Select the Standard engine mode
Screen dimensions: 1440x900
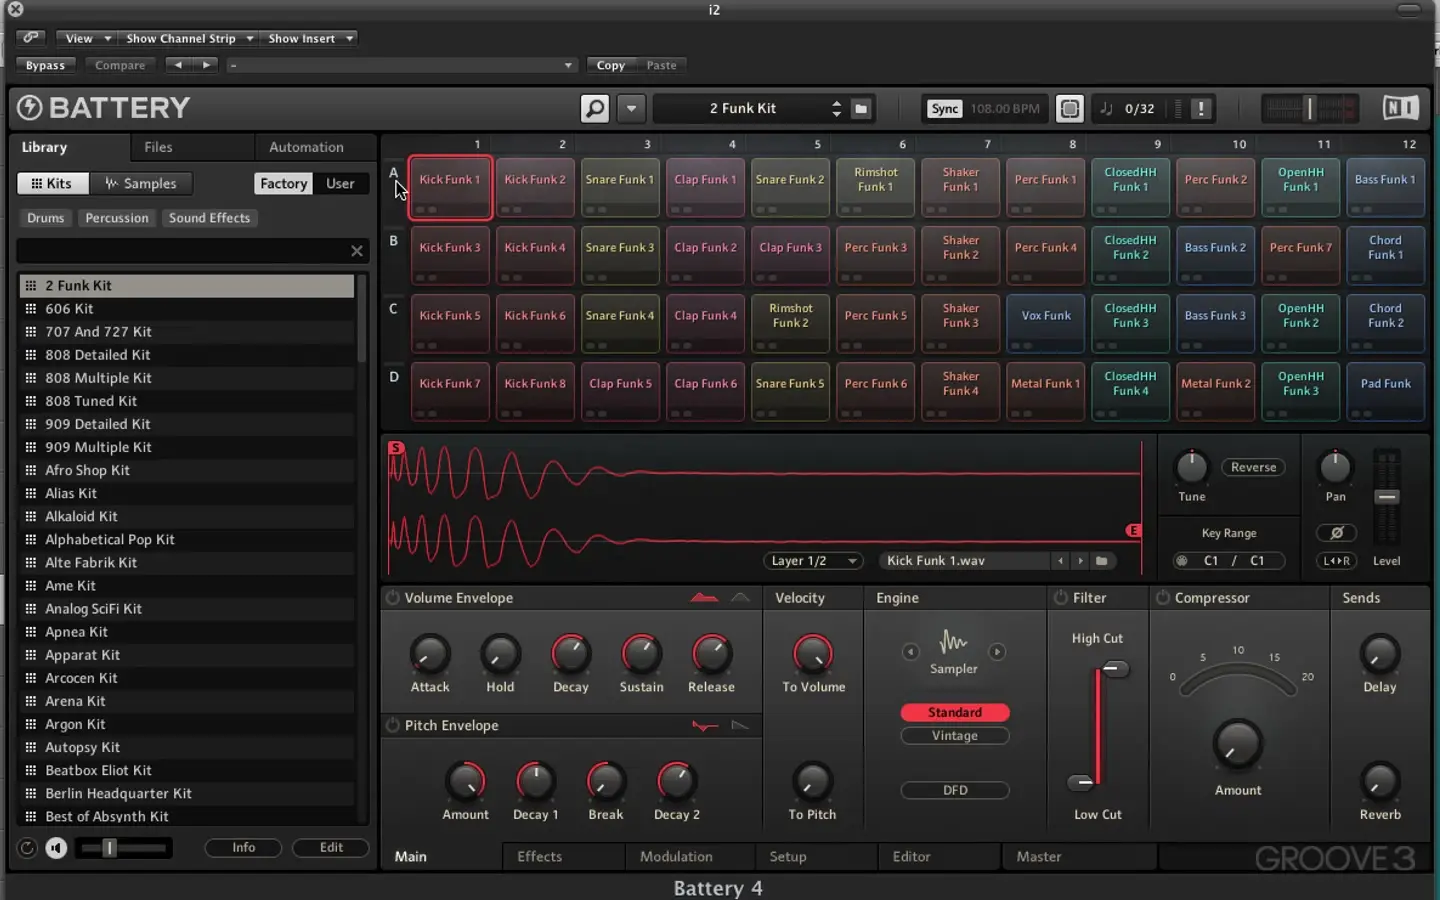pyautogui.click(x=955, y=712)
